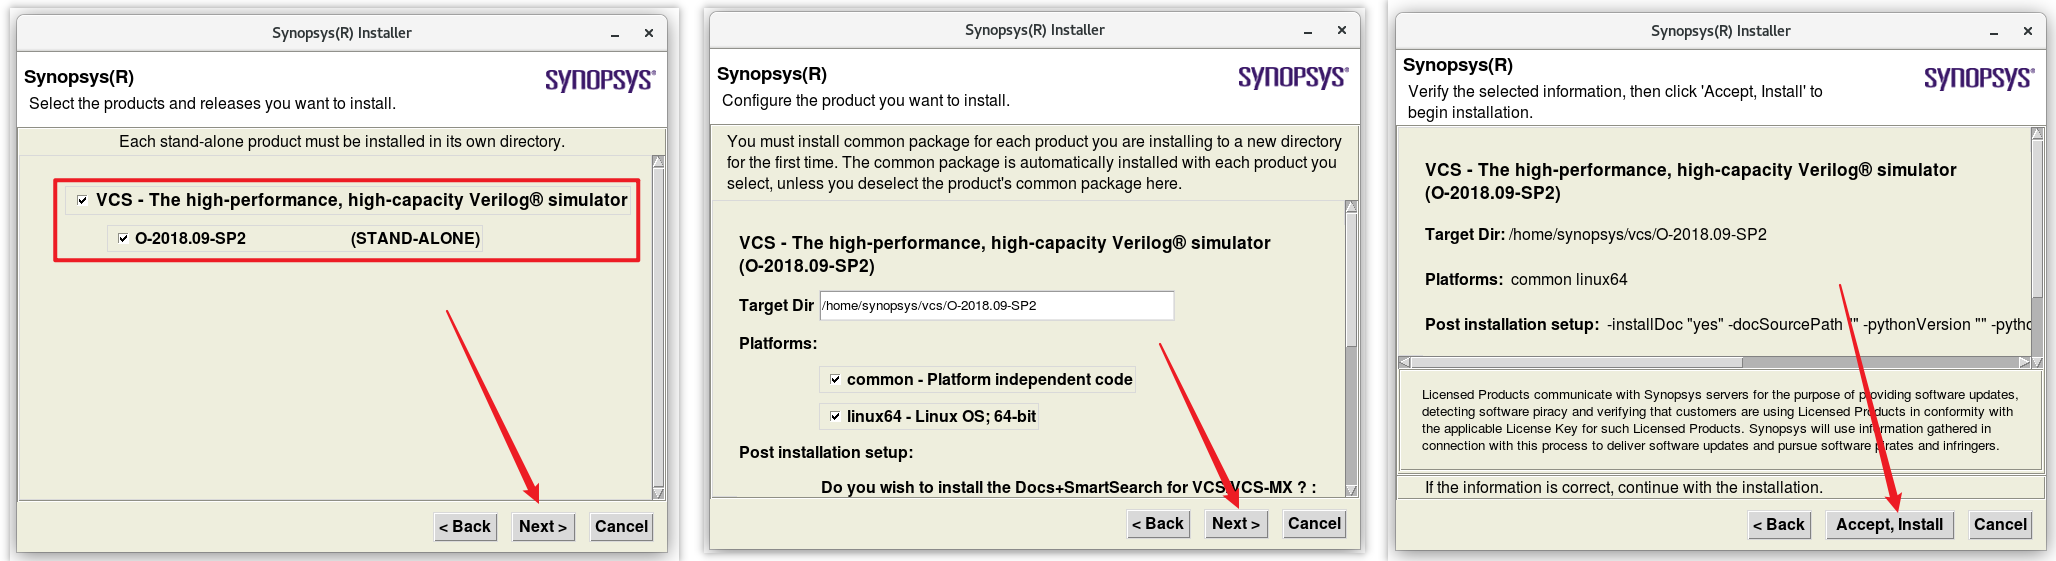Click Back in verify information window

(x=1779, y=524)
